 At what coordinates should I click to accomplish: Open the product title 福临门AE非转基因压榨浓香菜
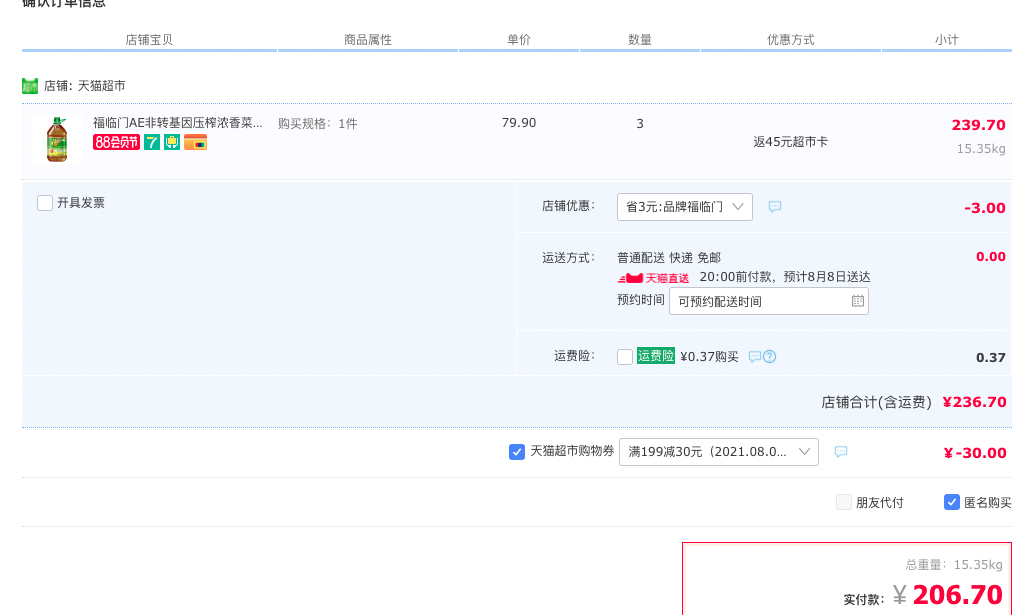(x=177, y=123)
